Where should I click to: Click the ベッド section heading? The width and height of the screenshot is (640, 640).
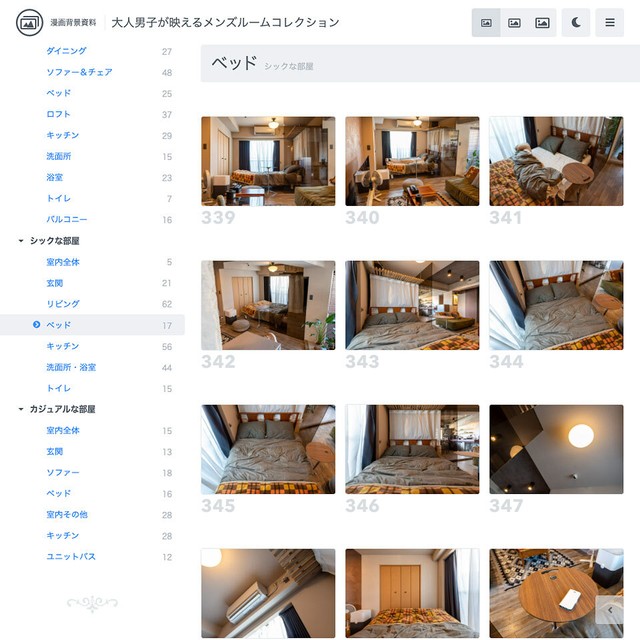pyautogui.click(x=234, y=63)
